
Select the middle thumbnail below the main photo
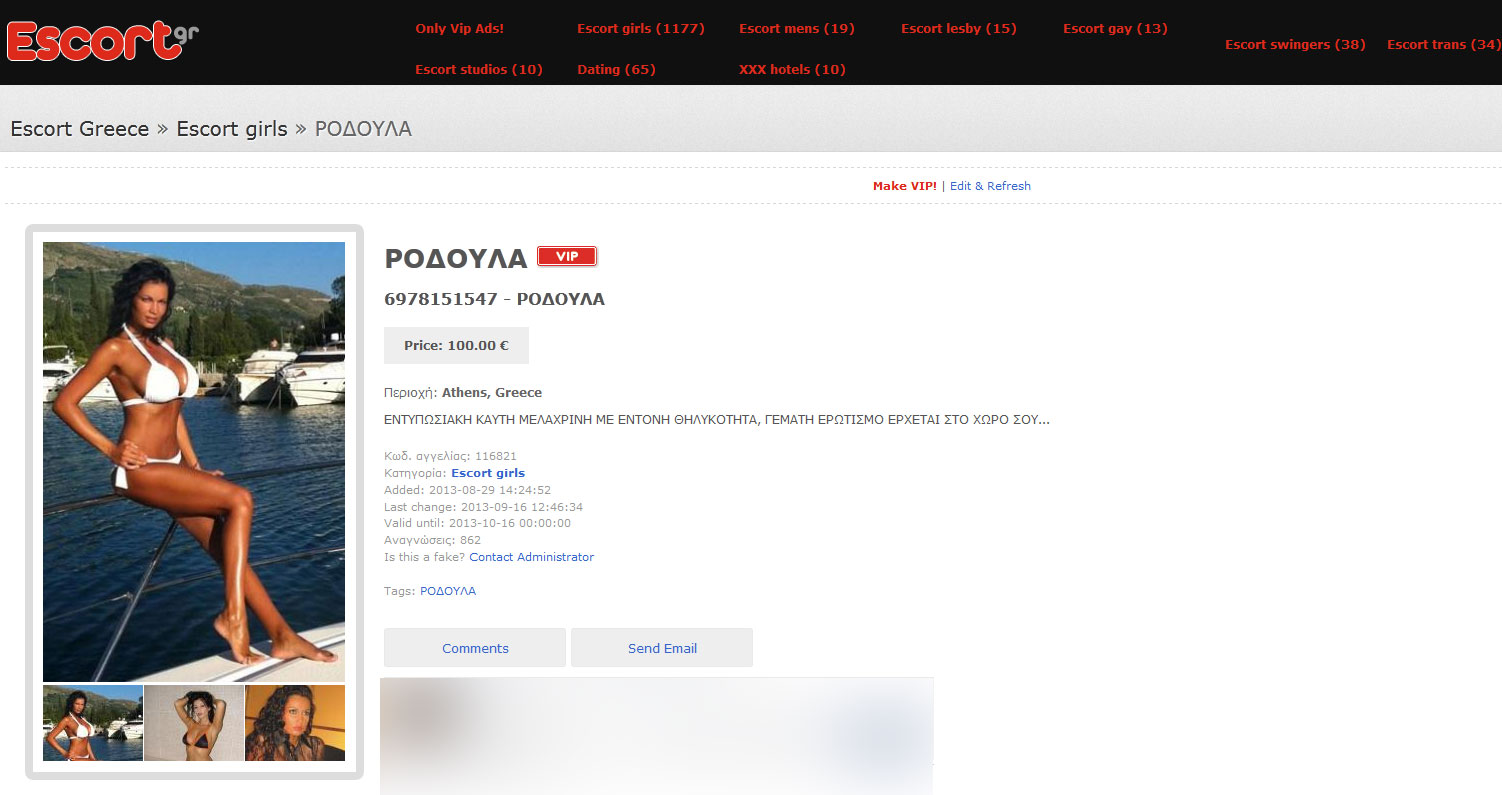[x=193, y=722]
